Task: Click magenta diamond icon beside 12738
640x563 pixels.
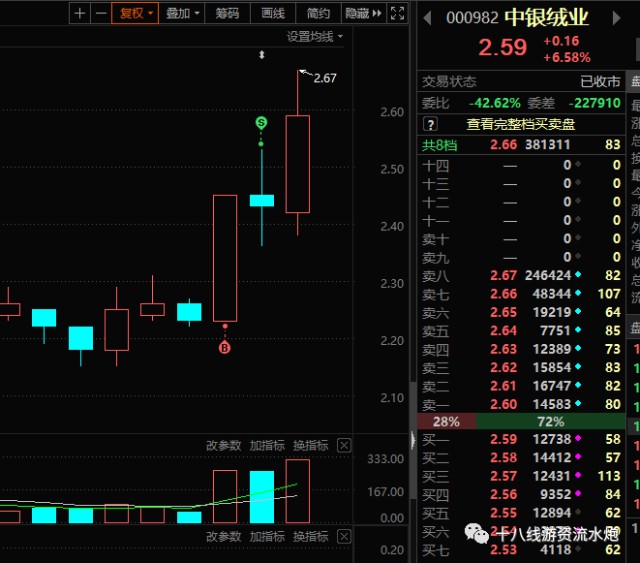Action: coord(578,438)
